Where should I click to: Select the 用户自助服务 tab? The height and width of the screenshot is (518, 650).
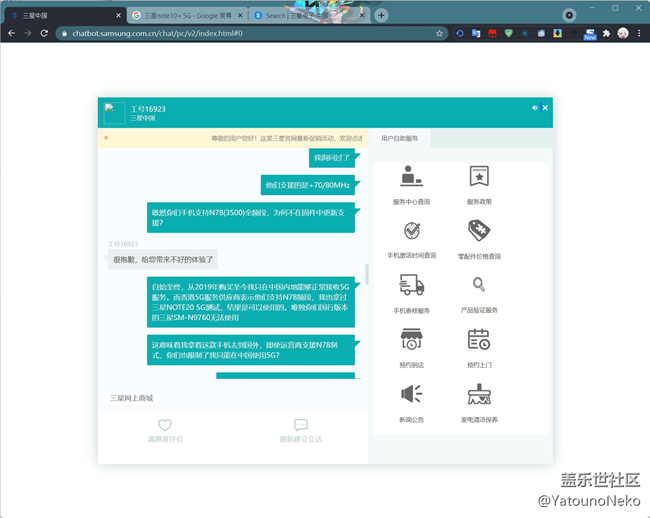click(400, 138)
